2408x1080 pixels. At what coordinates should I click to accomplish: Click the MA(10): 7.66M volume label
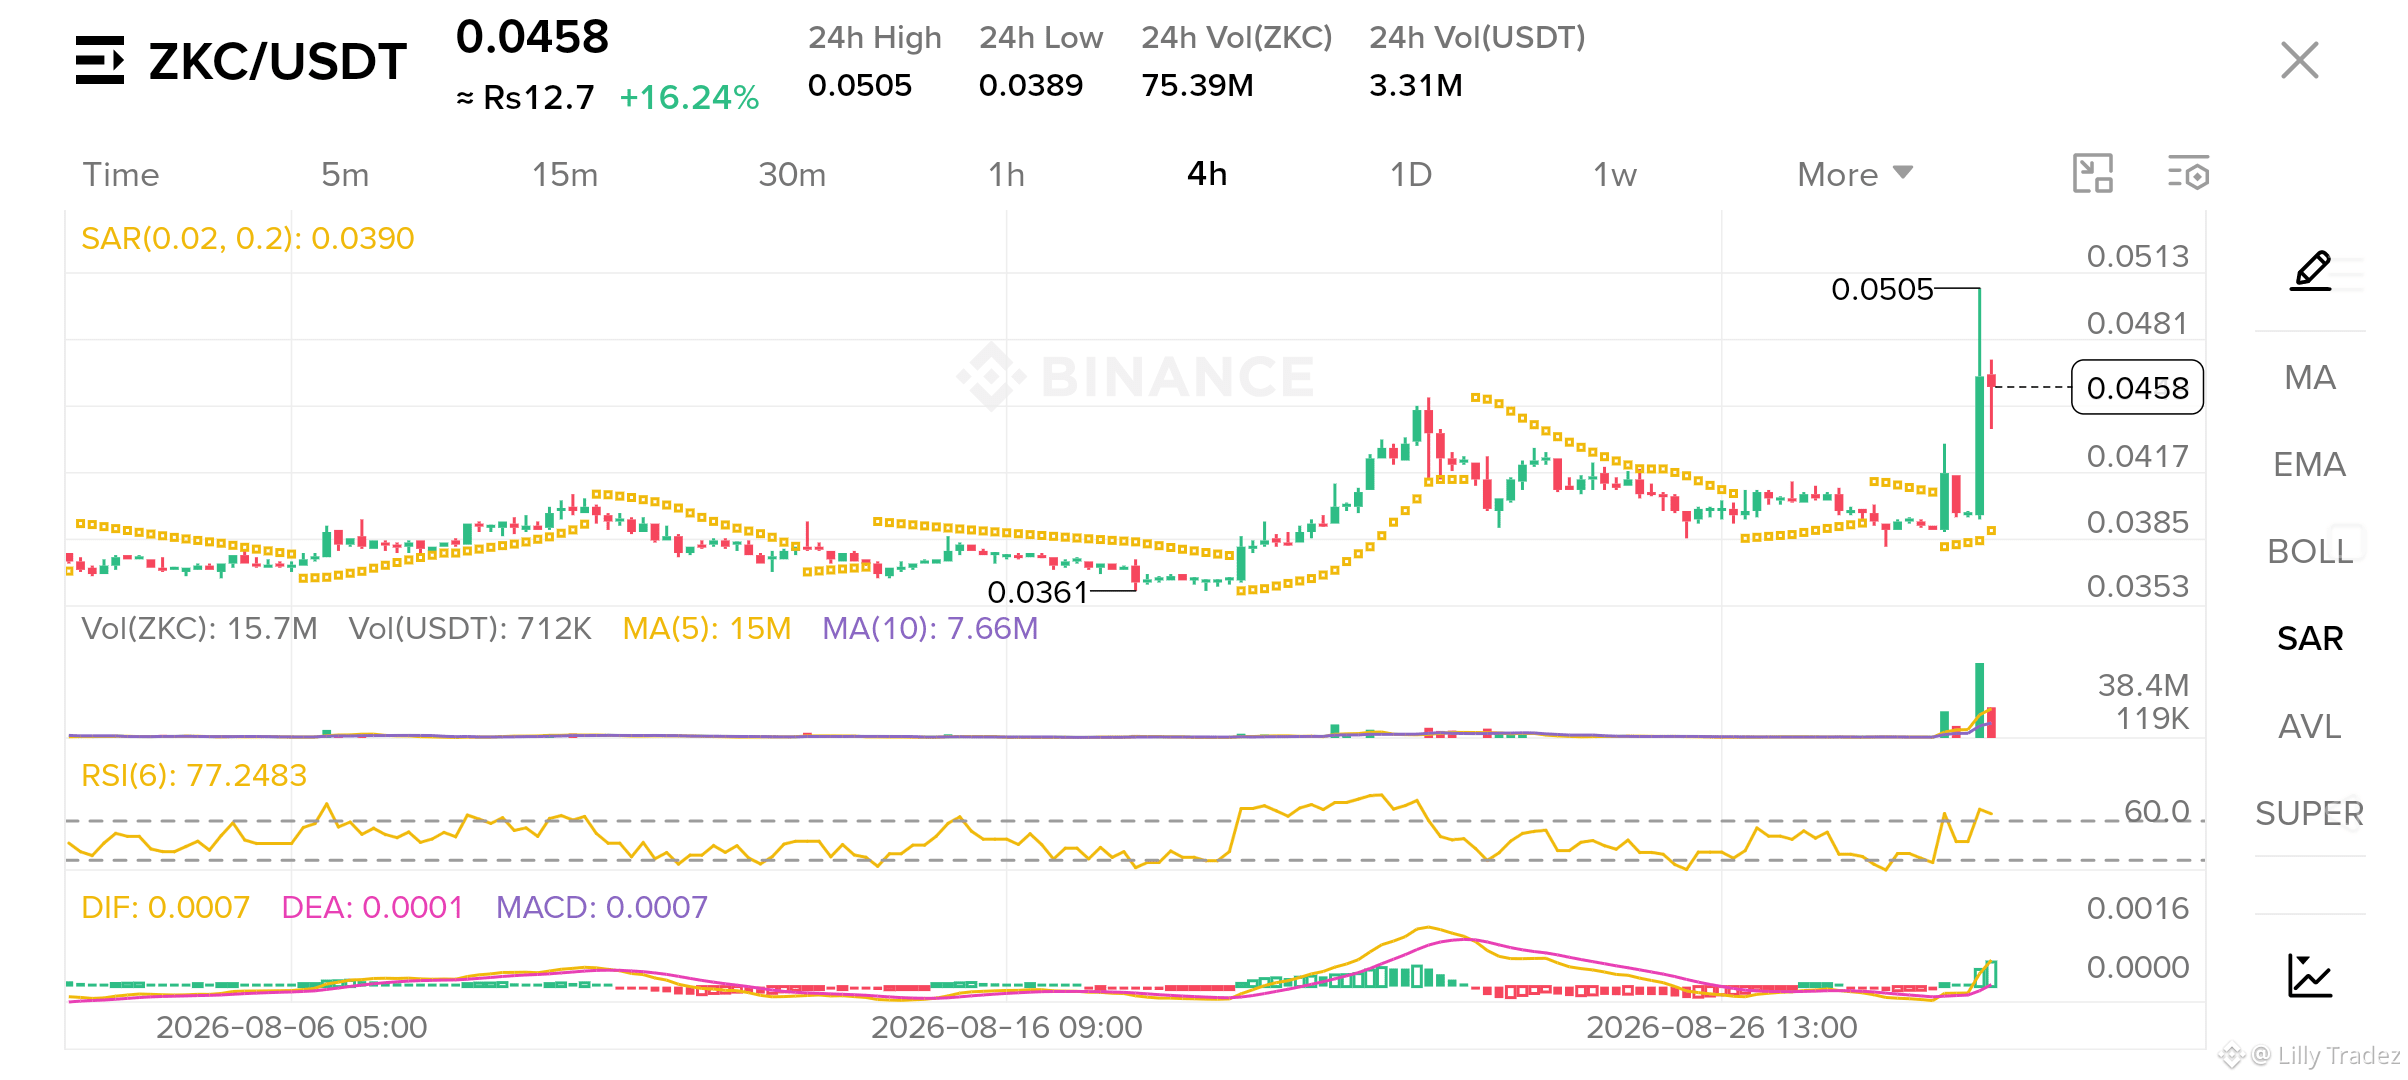pos(930,628)
